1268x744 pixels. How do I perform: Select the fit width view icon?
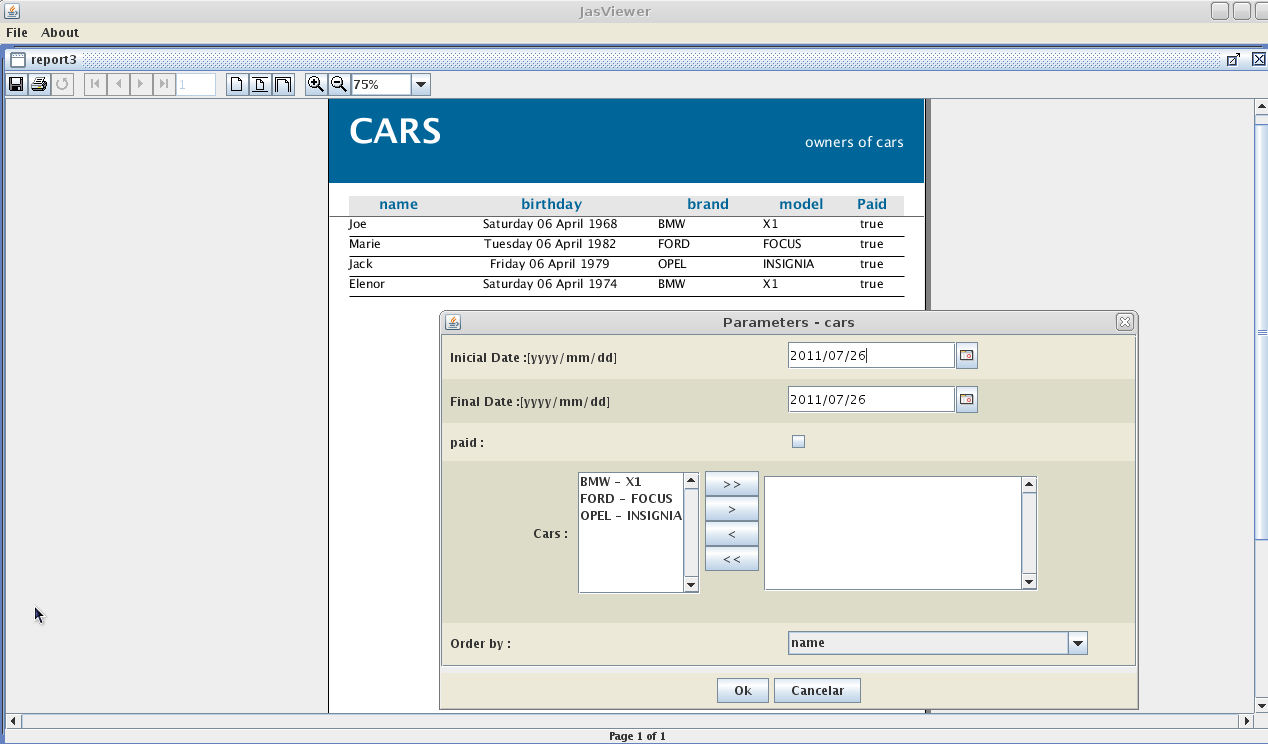(284, 85)
